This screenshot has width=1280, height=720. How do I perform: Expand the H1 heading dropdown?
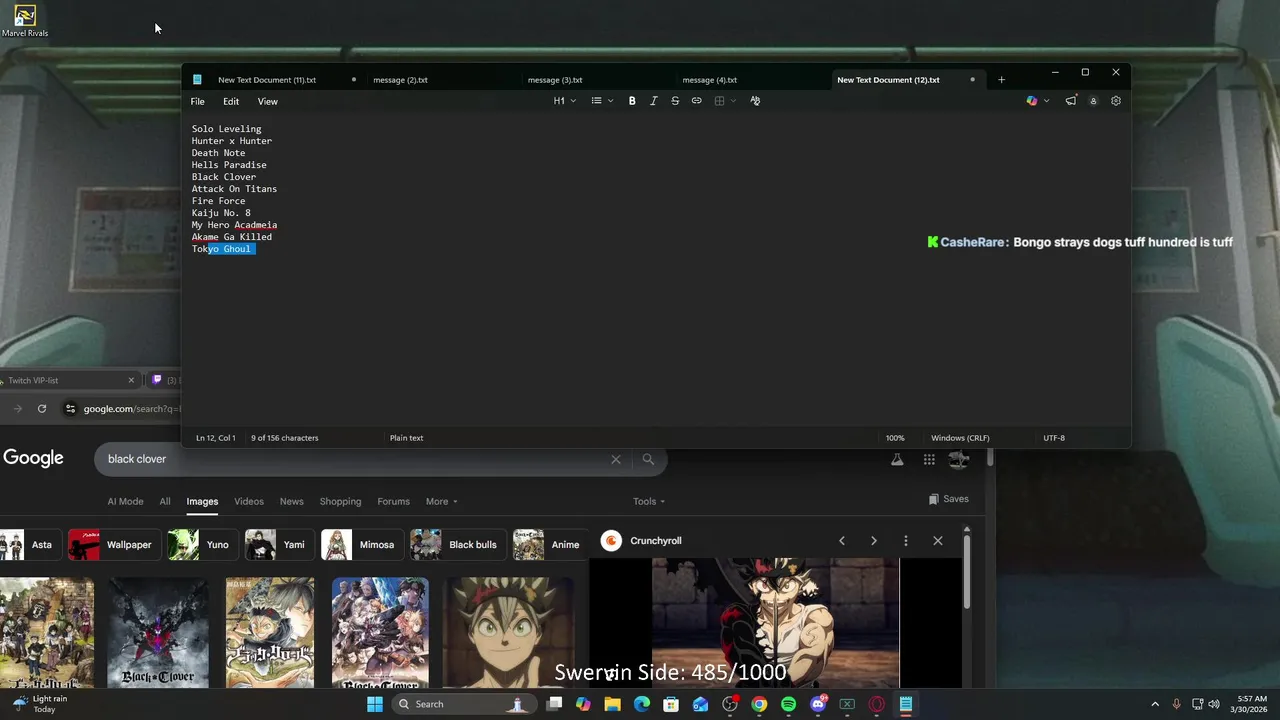click(x=565, y=101)
